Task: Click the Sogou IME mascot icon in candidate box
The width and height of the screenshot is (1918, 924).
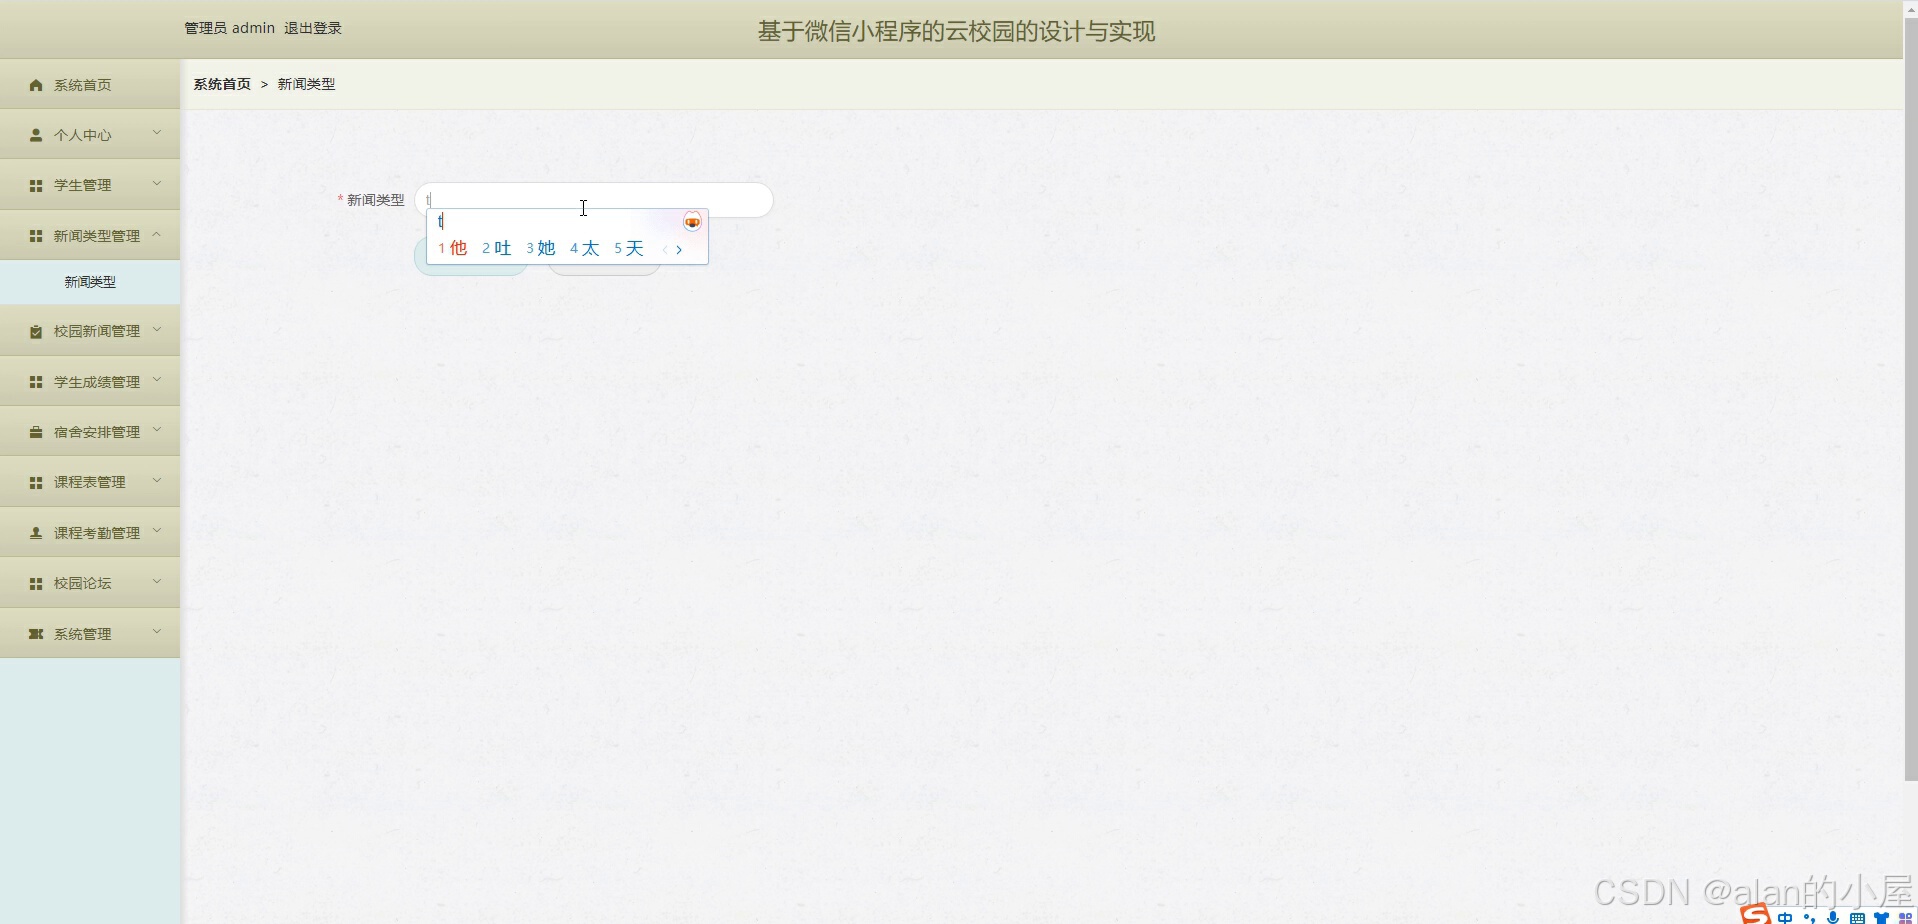Action: coord(692,222)
